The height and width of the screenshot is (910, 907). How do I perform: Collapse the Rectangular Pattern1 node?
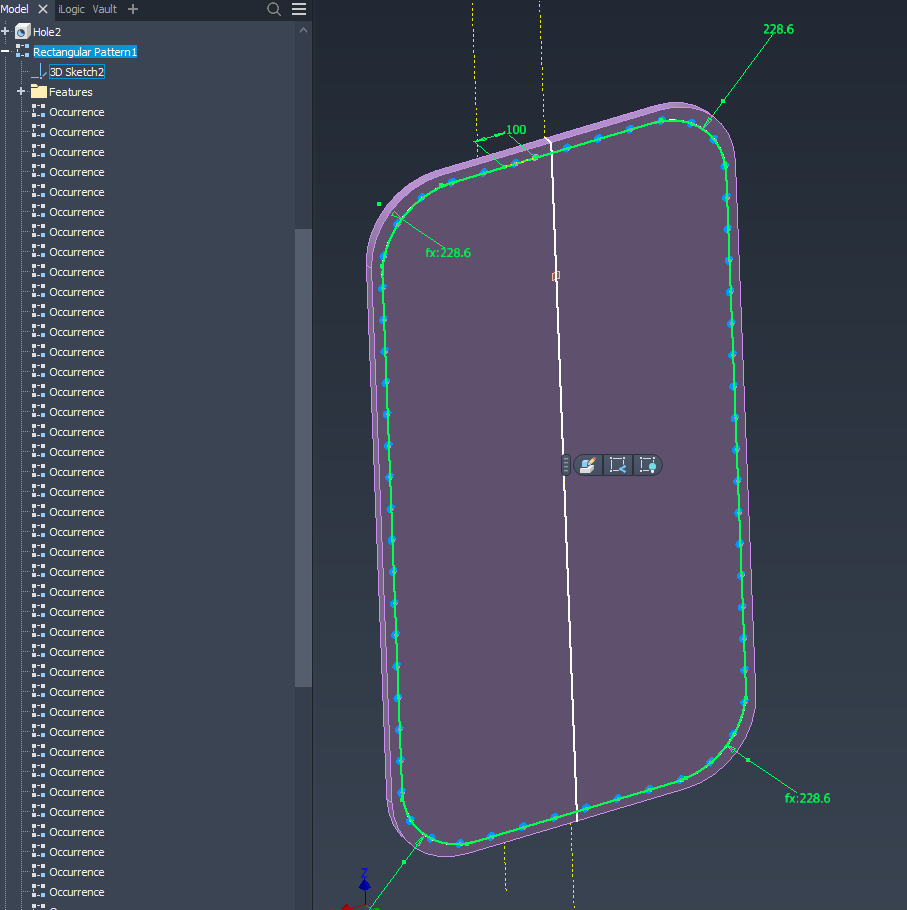(x=5, y=52)
